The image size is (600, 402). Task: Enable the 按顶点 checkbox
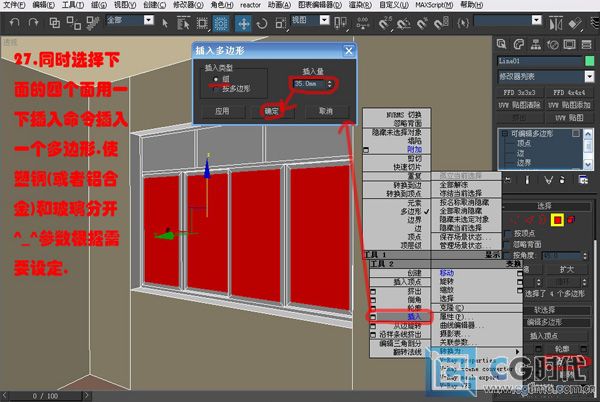508,233
